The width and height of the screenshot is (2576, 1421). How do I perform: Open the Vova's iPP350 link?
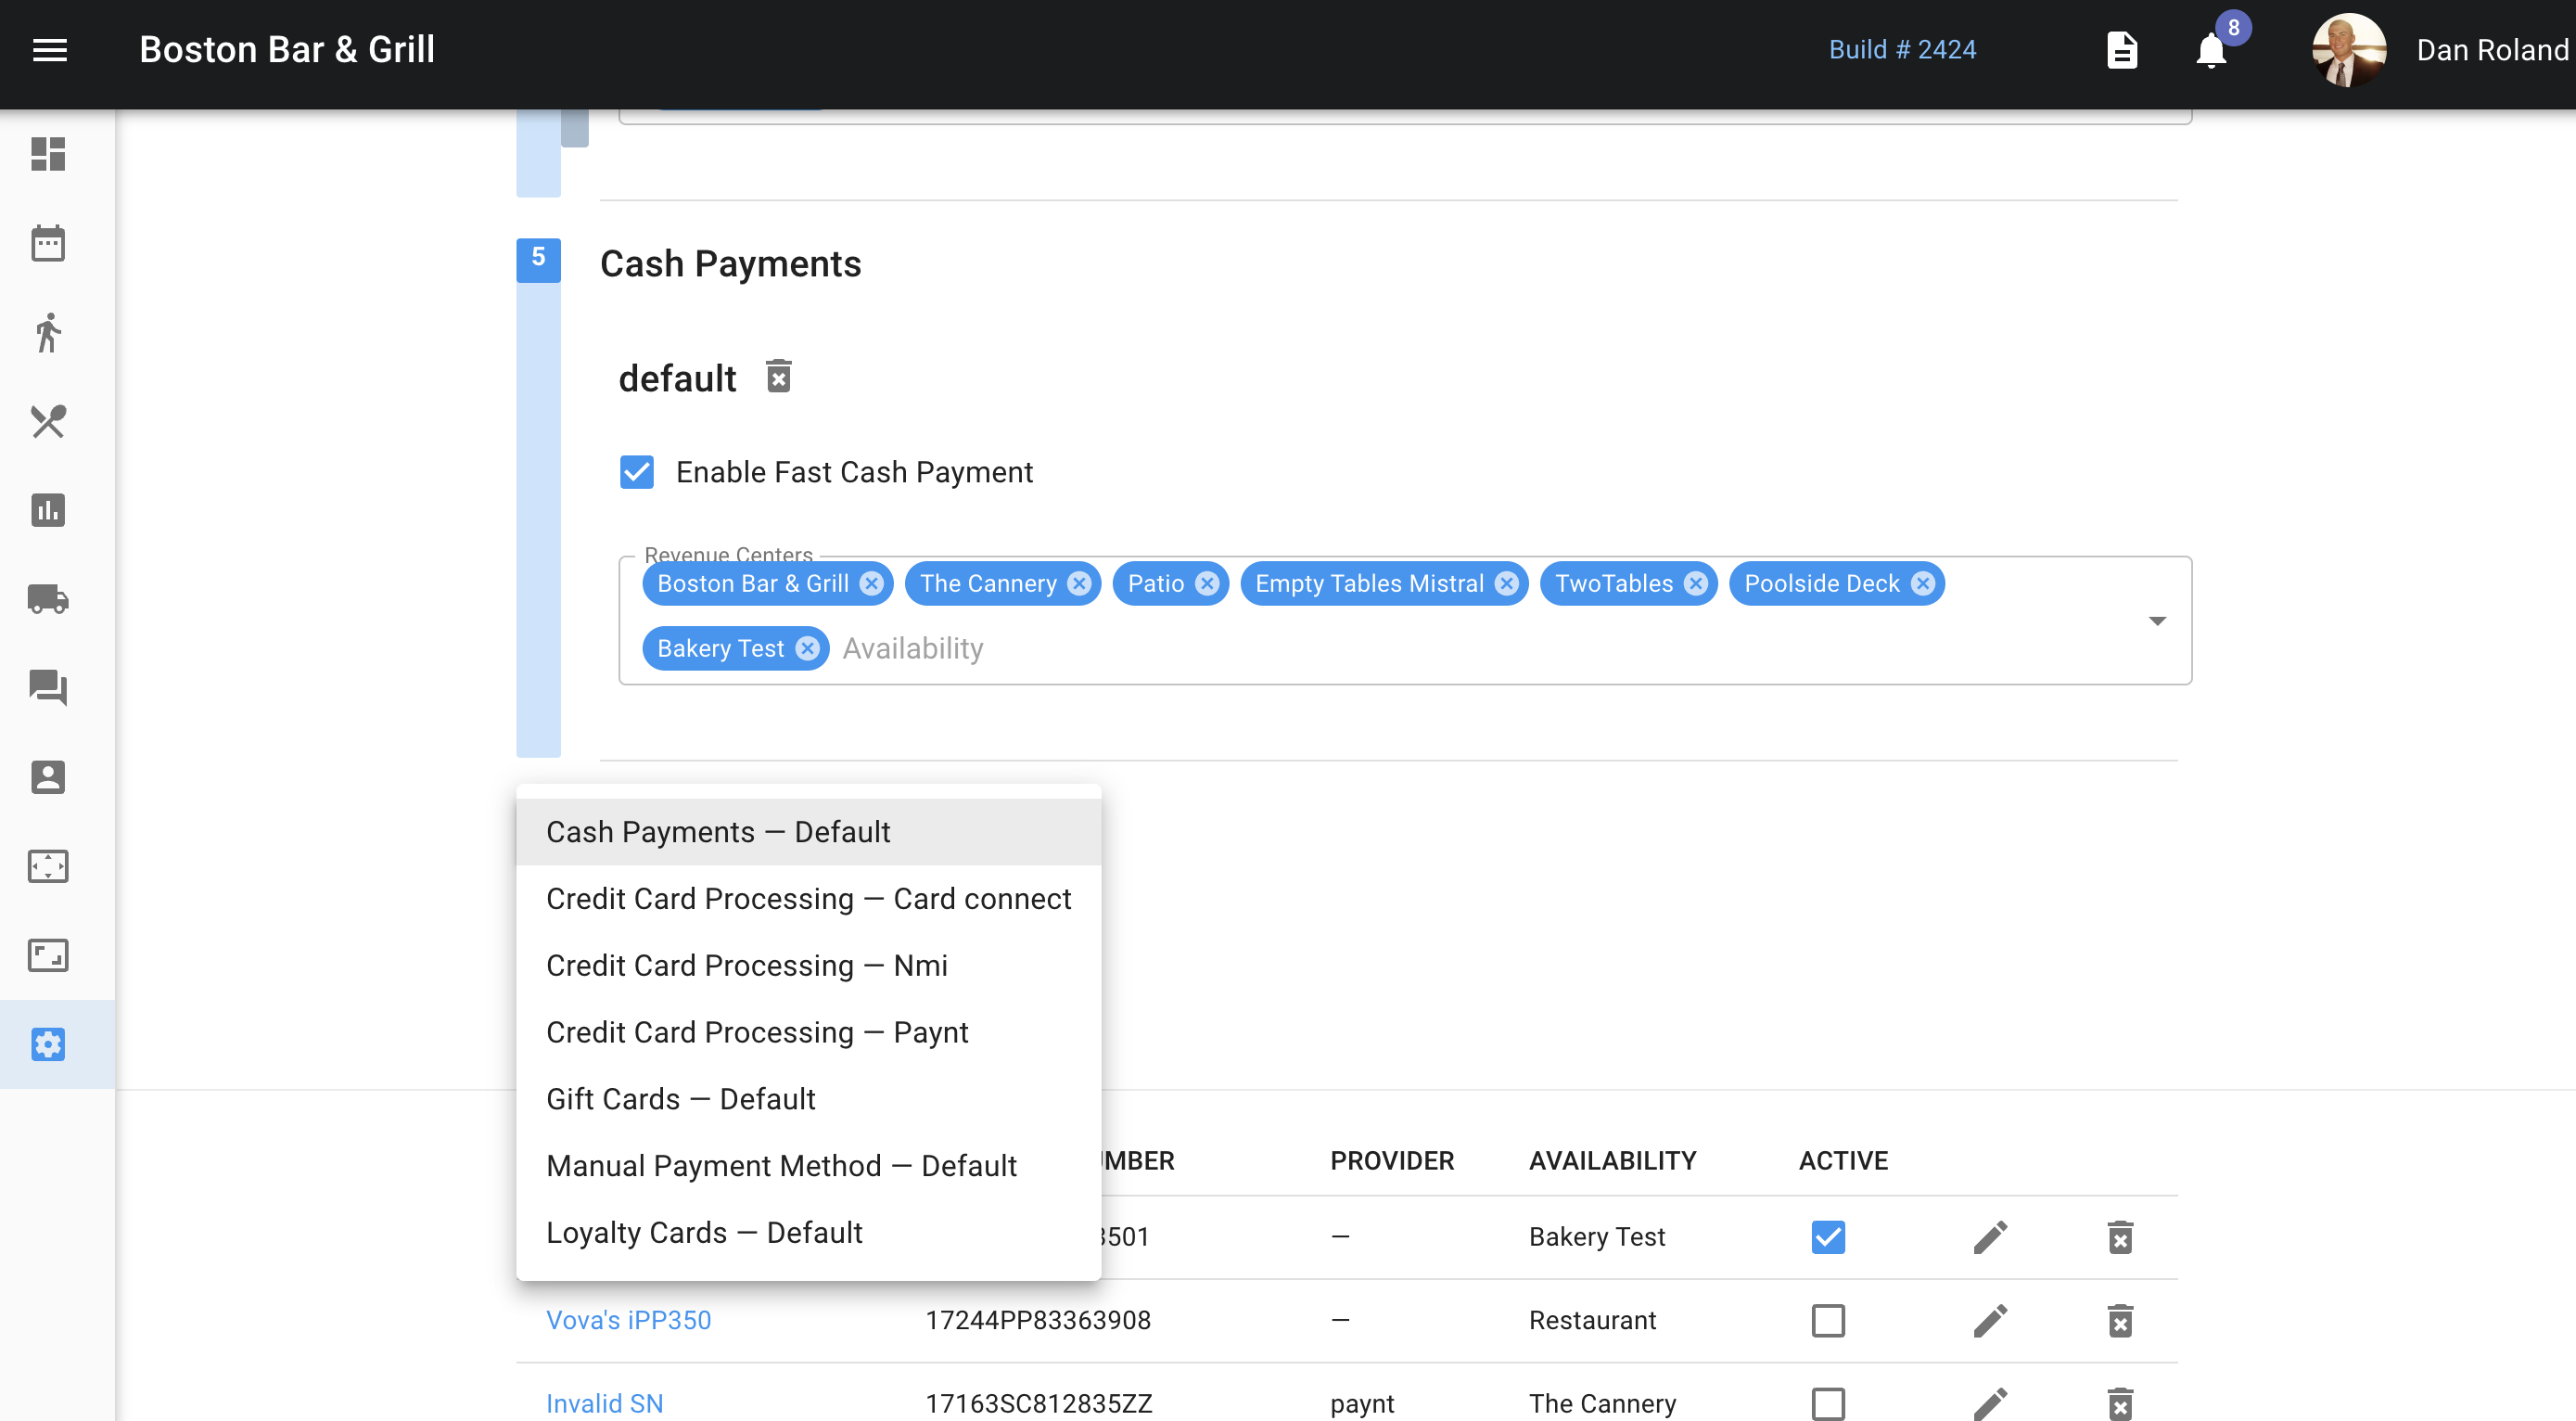(x=628, y=1320)
